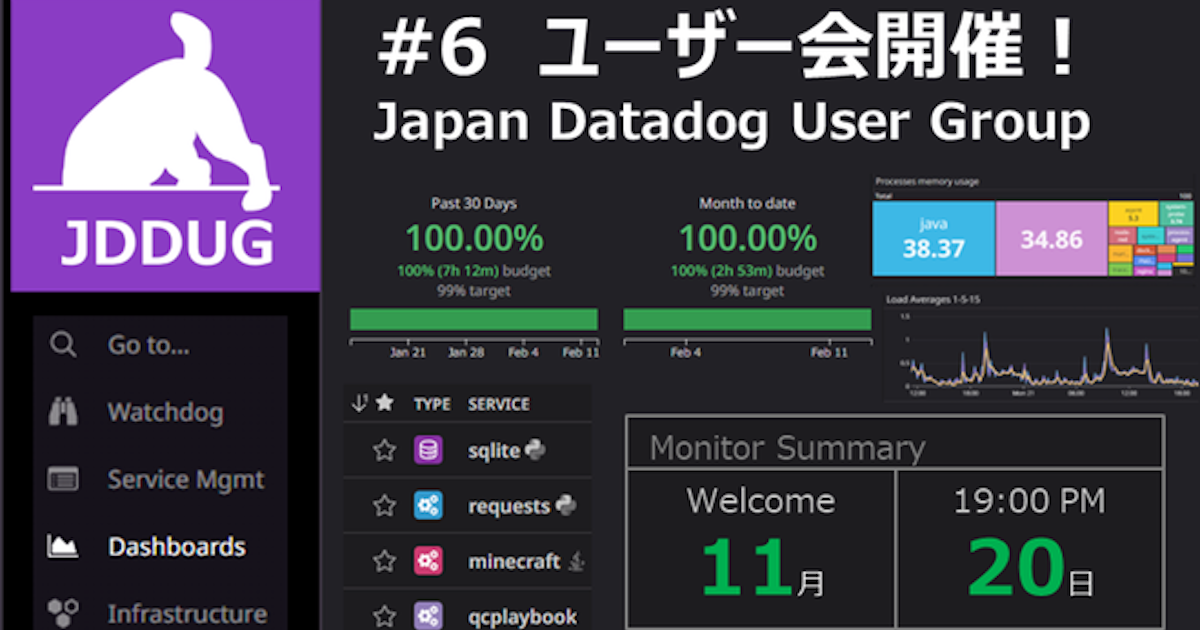Click the 100% (2h 53m) budget text
Image resolution: width=1200 pixels, height=630 pixels.
click(748, 271)
